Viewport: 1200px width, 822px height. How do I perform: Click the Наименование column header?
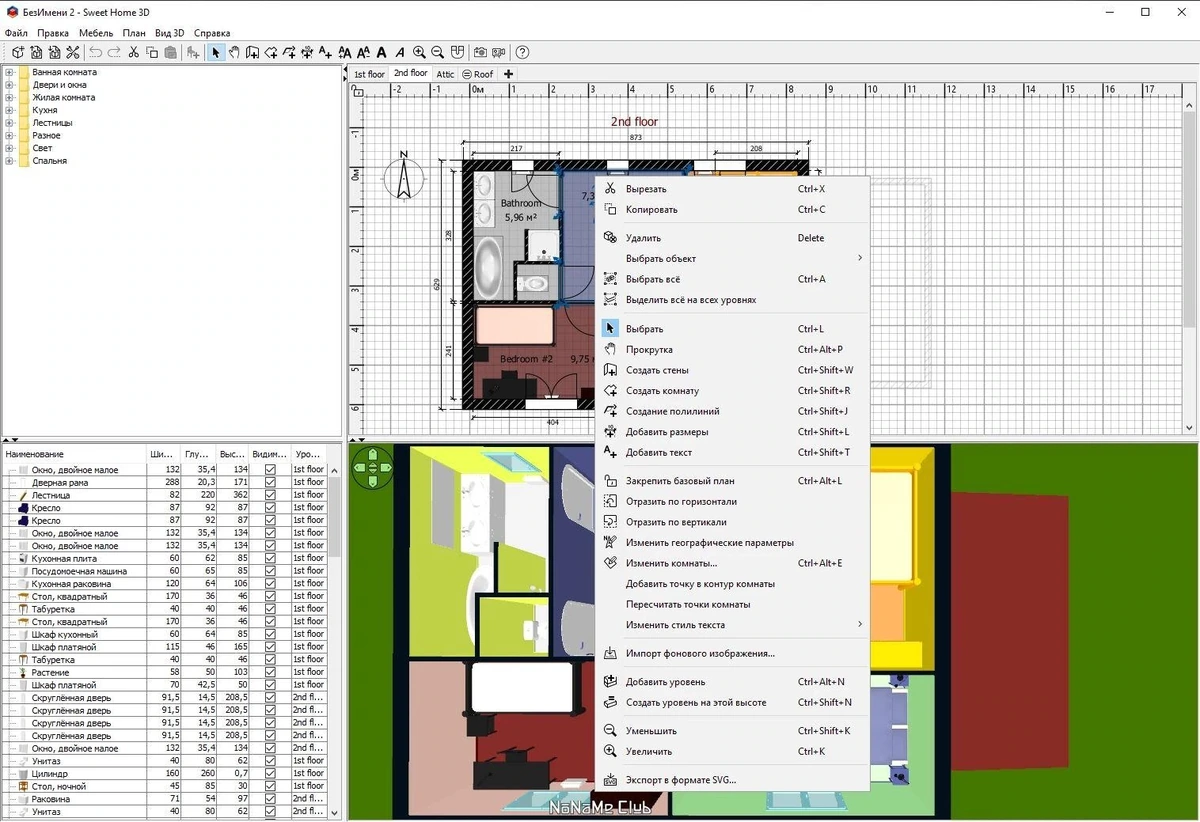[x=73, y=454]
